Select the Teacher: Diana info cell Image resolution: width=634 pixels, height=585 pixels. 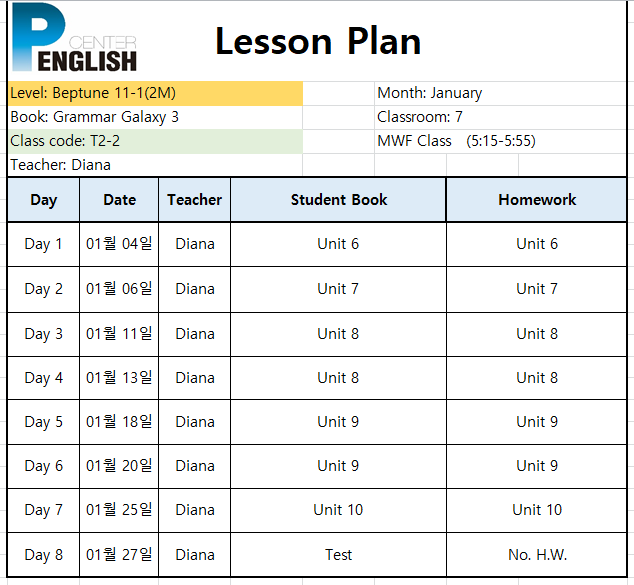click(155, 165)
